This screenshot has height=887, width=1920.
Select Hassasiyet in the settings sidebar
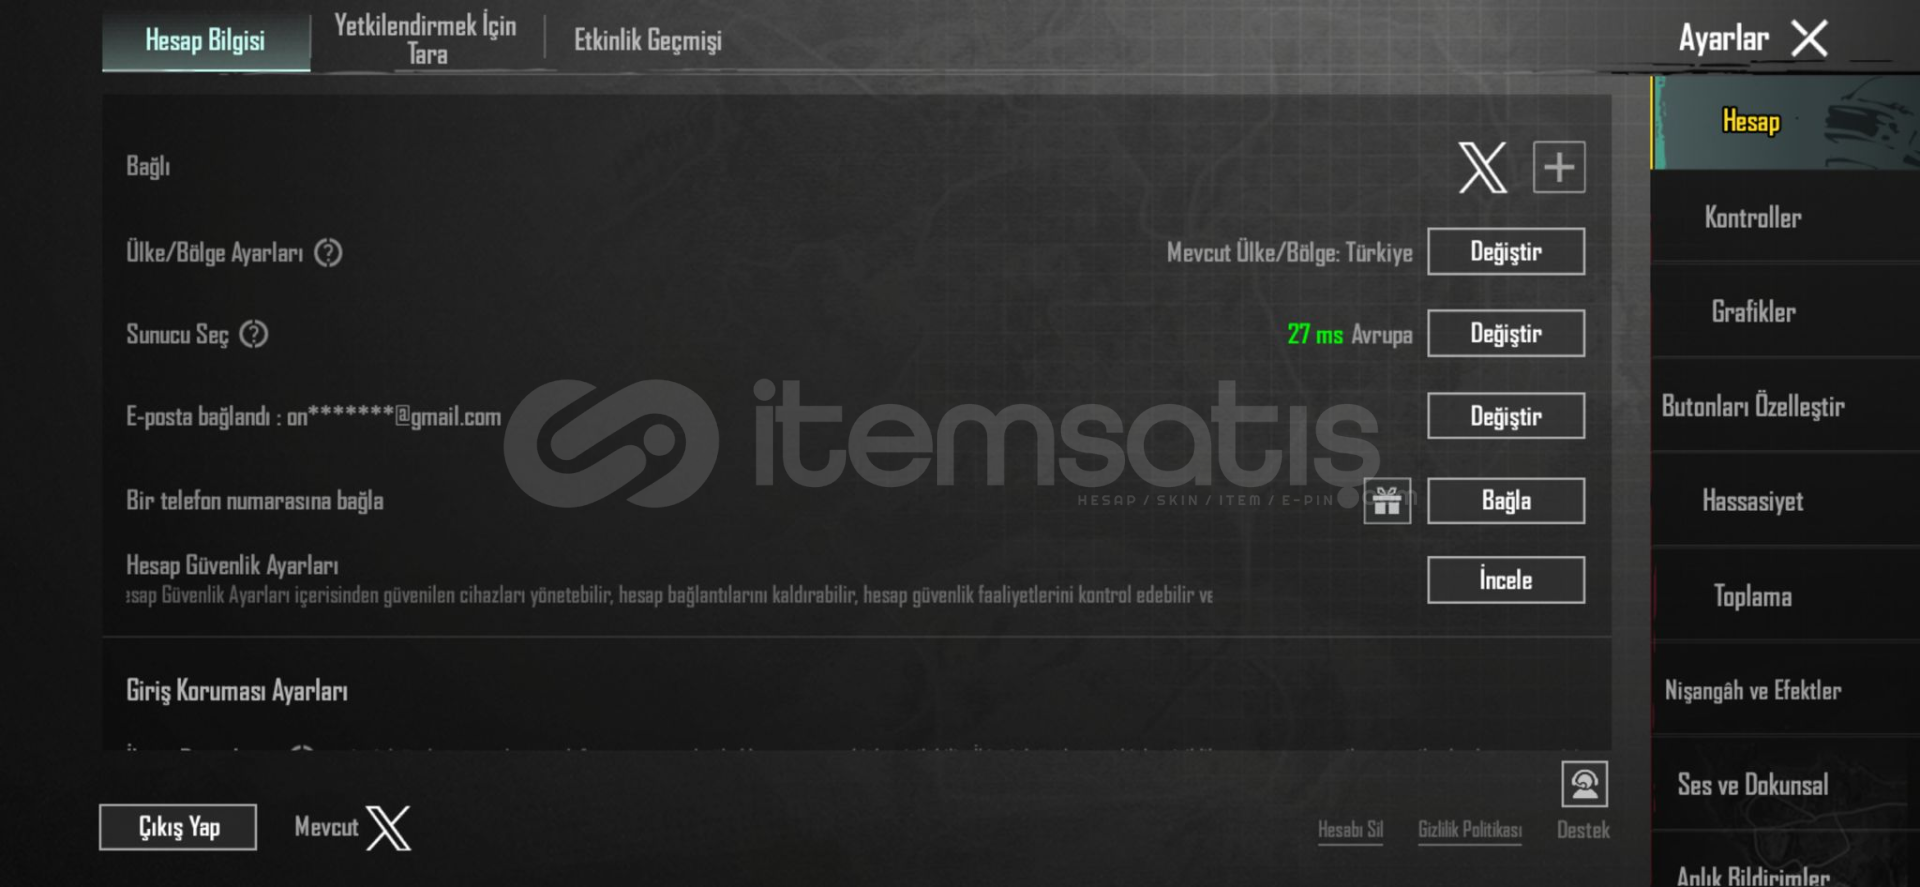click(1753, 501)
